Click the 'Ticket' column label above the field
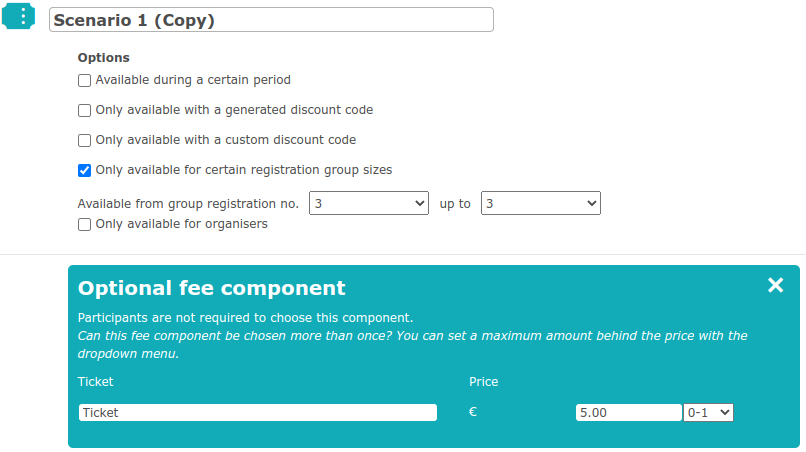This screenshot has width=806, height=452. point(95,382)
